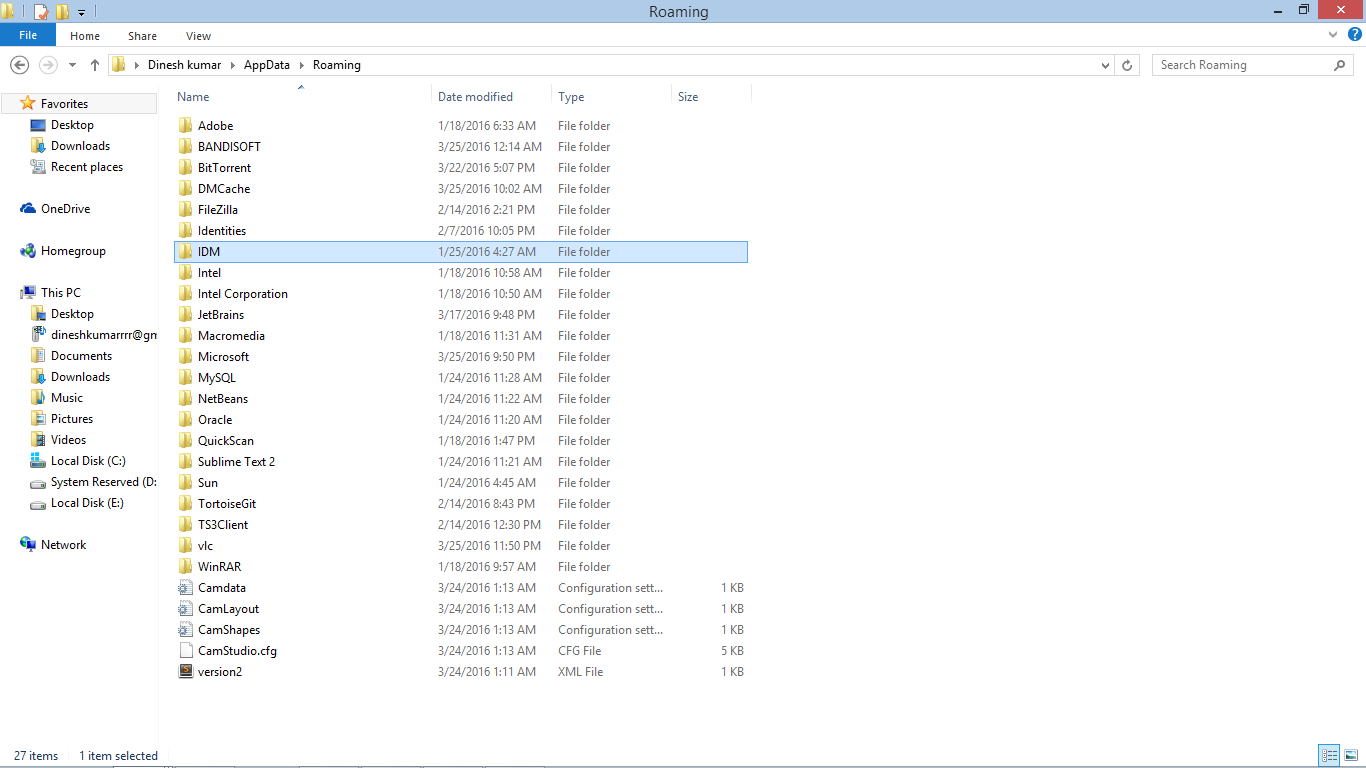This screenshot has height=768, width=1366.
Task: Switch to details view button
Action: click(x=1329, y=755)
